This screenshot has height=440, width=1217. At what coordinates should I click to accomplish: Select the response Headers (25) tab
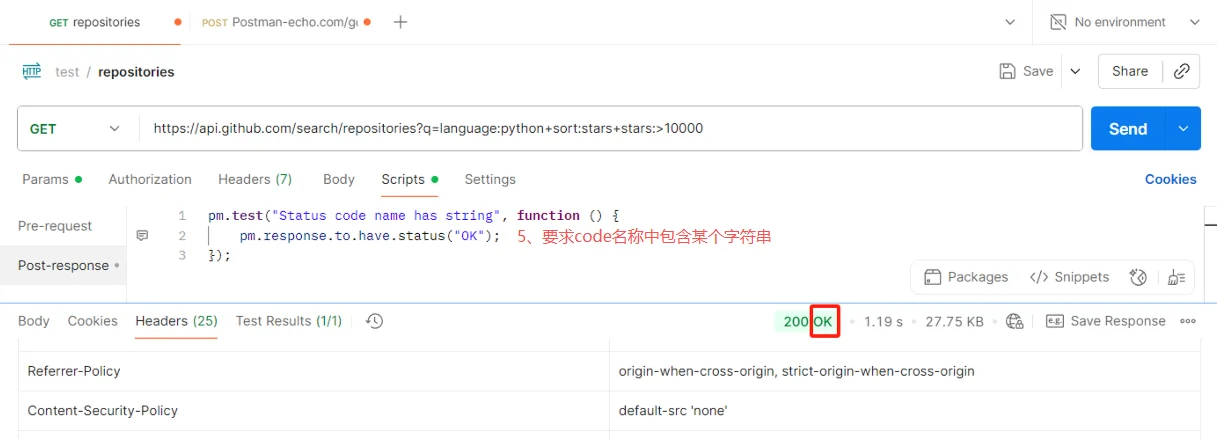[x=177, y=321]
